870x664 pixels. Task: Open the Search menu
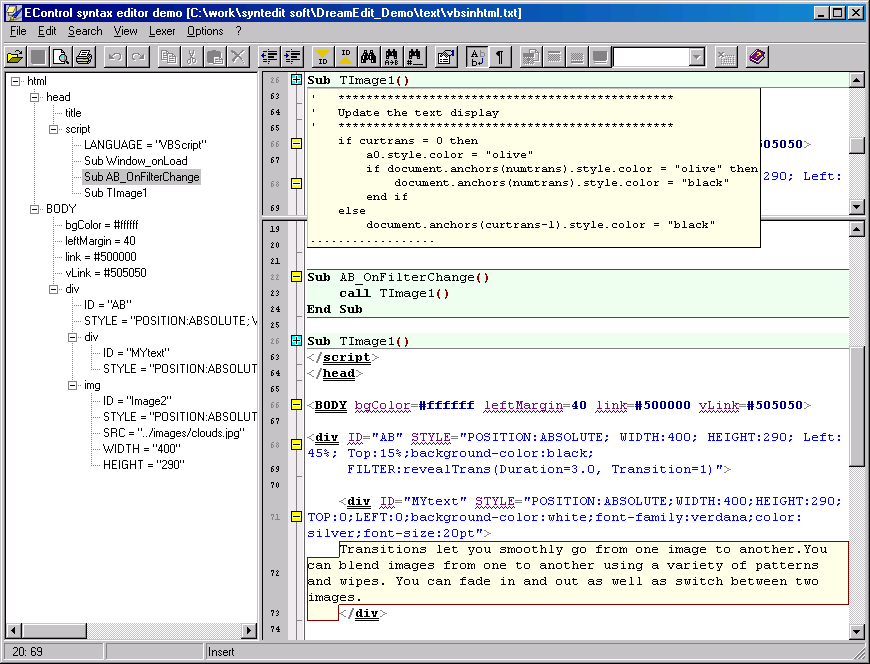click(x=85, y=31)
